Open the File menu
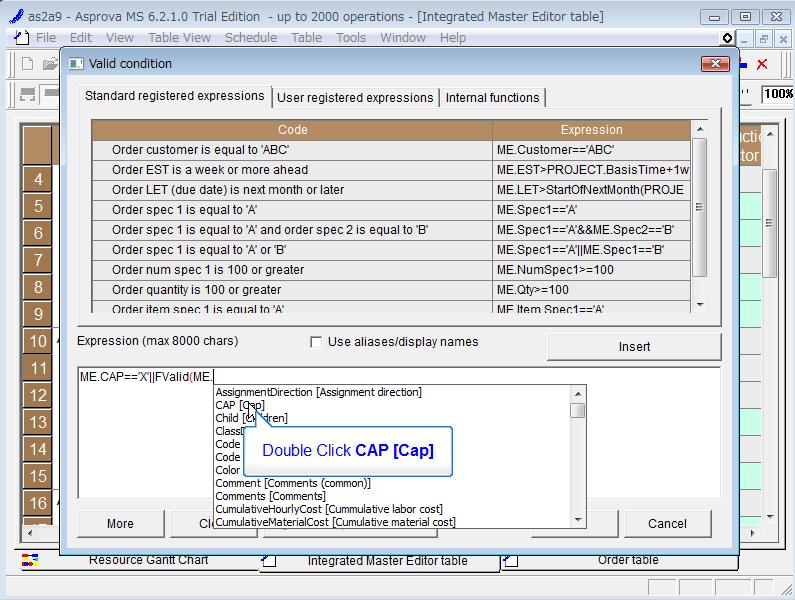 point(46,38)
